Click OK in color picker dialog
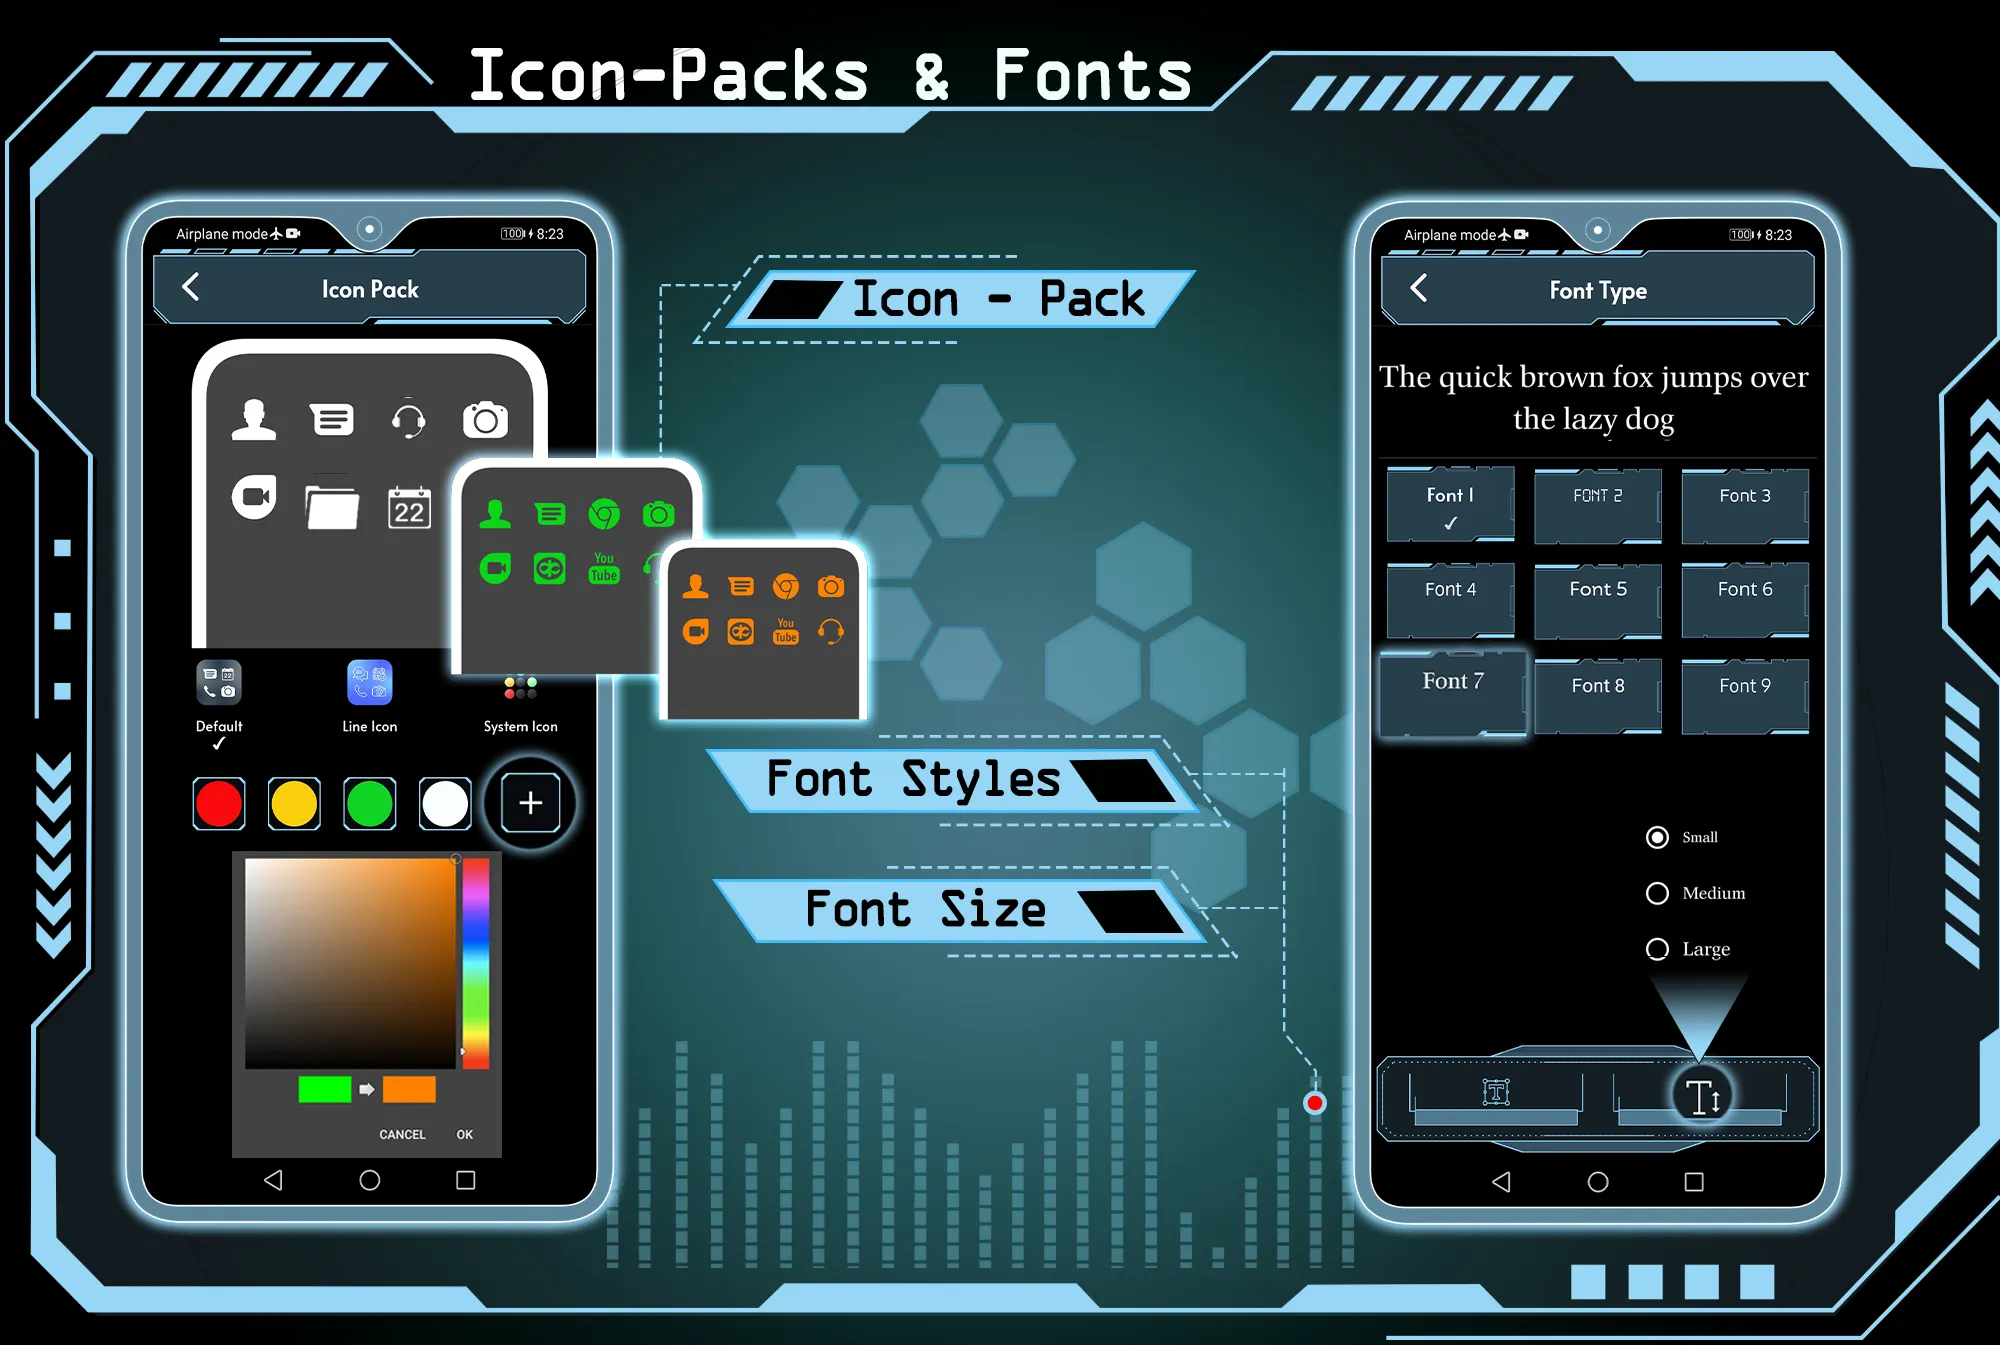This screenshot has width=2000, height=1345. (x=467, y=1133)
